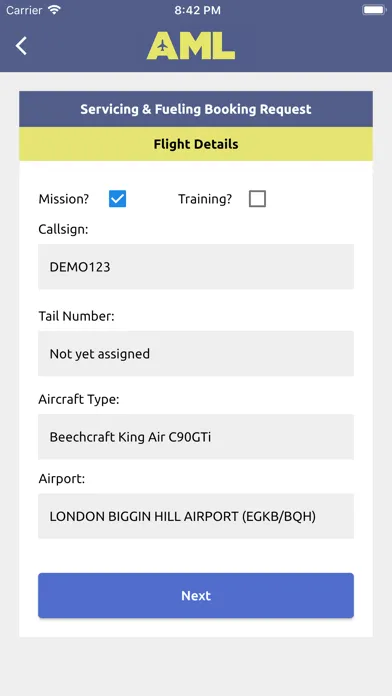
Task: Tap the Carrier label in status bar
Action: [x=24, y=10]
